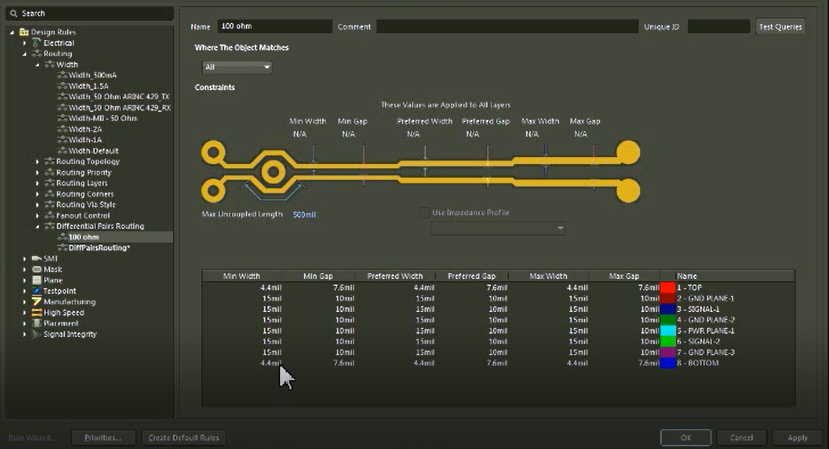Open the Where The Object Matches dropdown

tap(237, 67)
